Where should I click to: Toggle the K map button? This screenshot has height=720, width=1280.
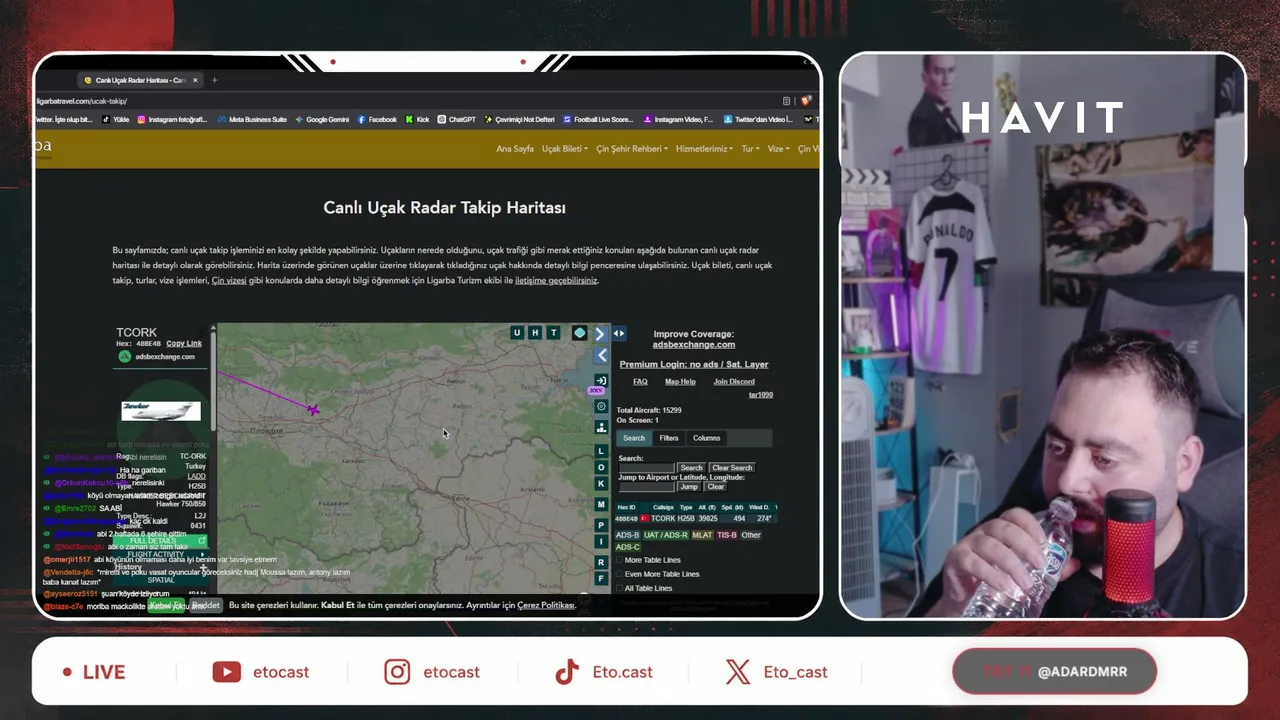click(601, 484)
